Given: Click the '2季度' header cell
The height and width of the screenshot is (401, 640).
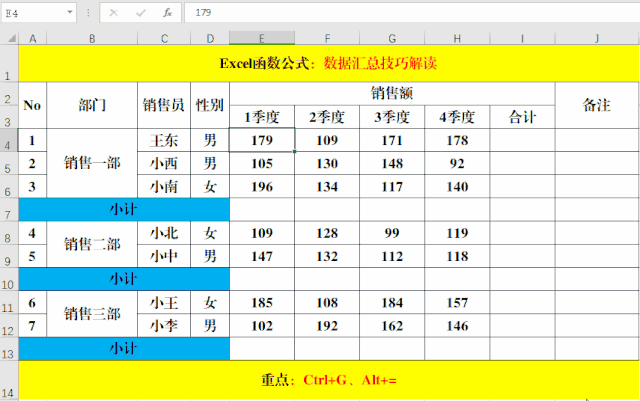Looking at the screenshot, I should click(327, 117).
